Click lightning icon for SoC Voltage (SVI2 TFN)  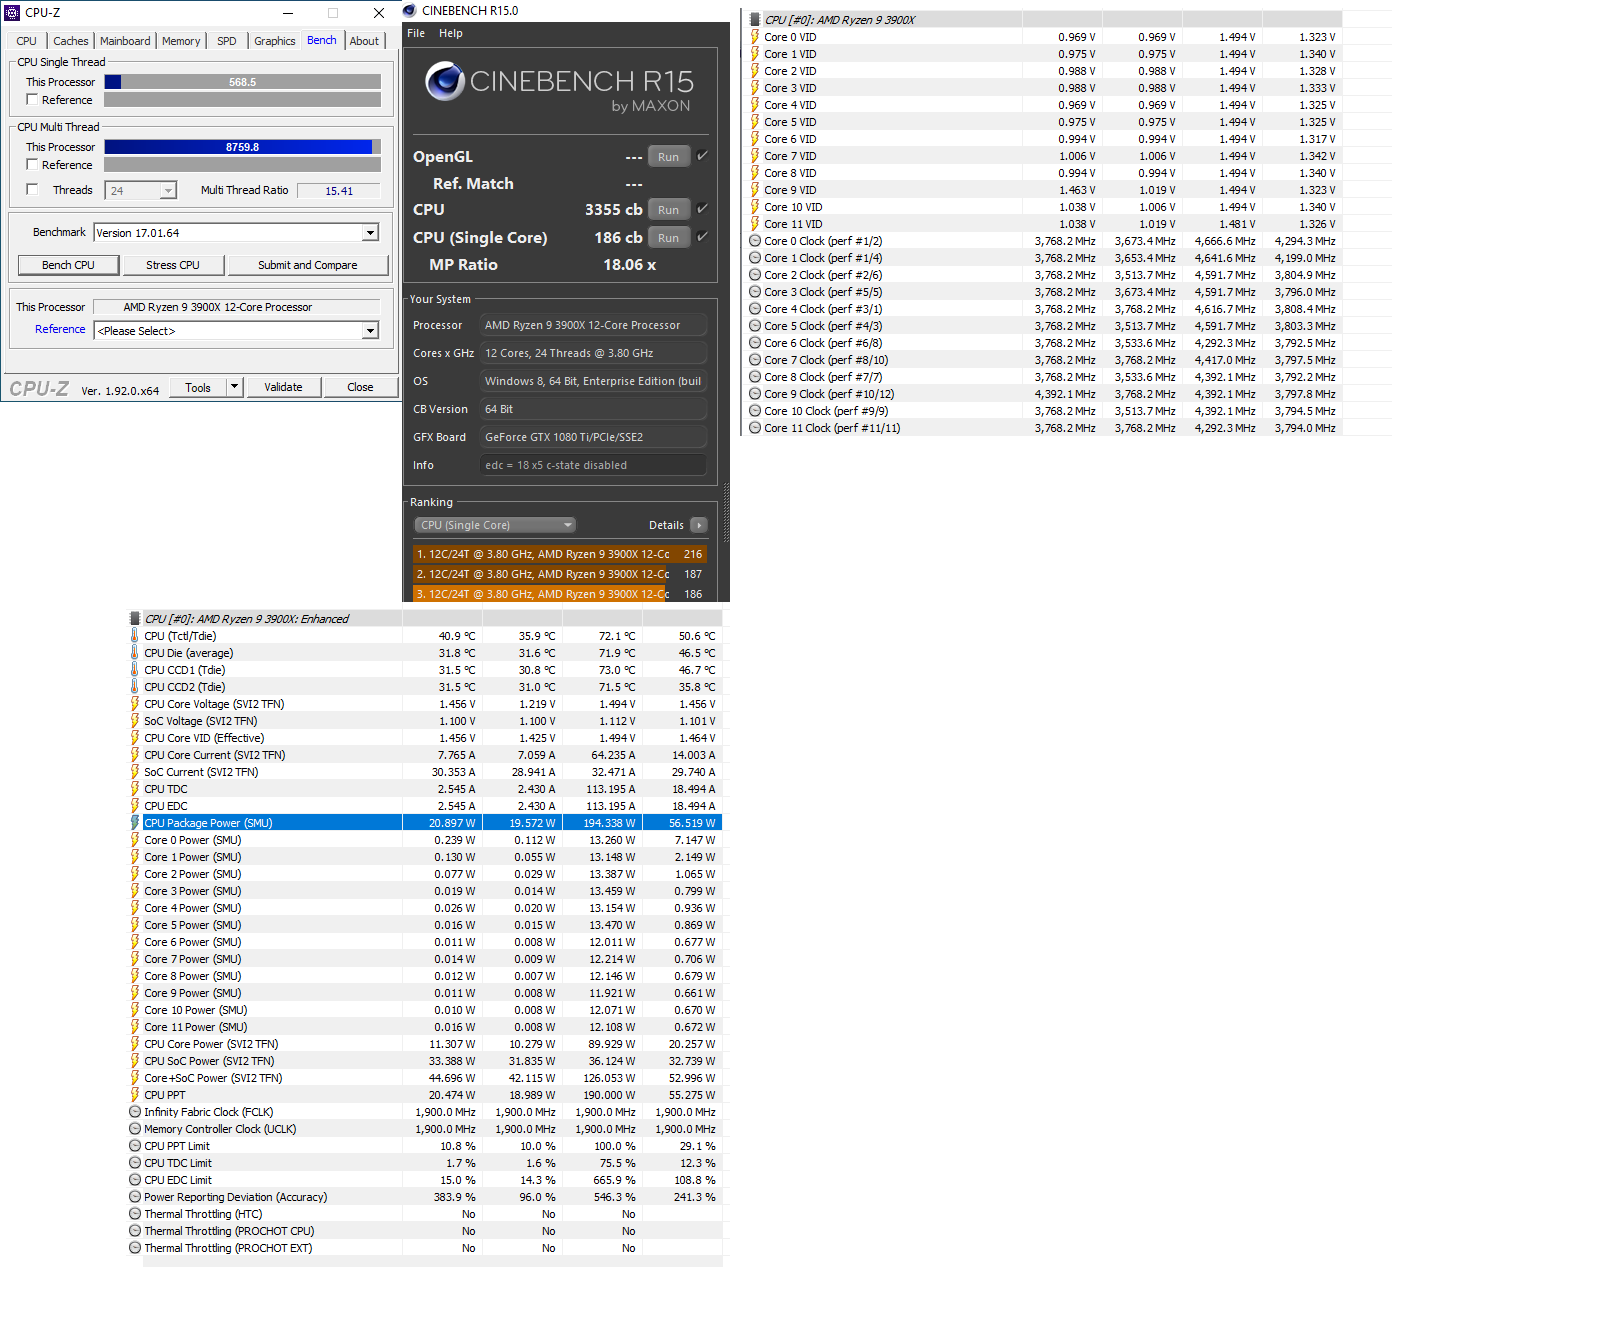(135, 720)
